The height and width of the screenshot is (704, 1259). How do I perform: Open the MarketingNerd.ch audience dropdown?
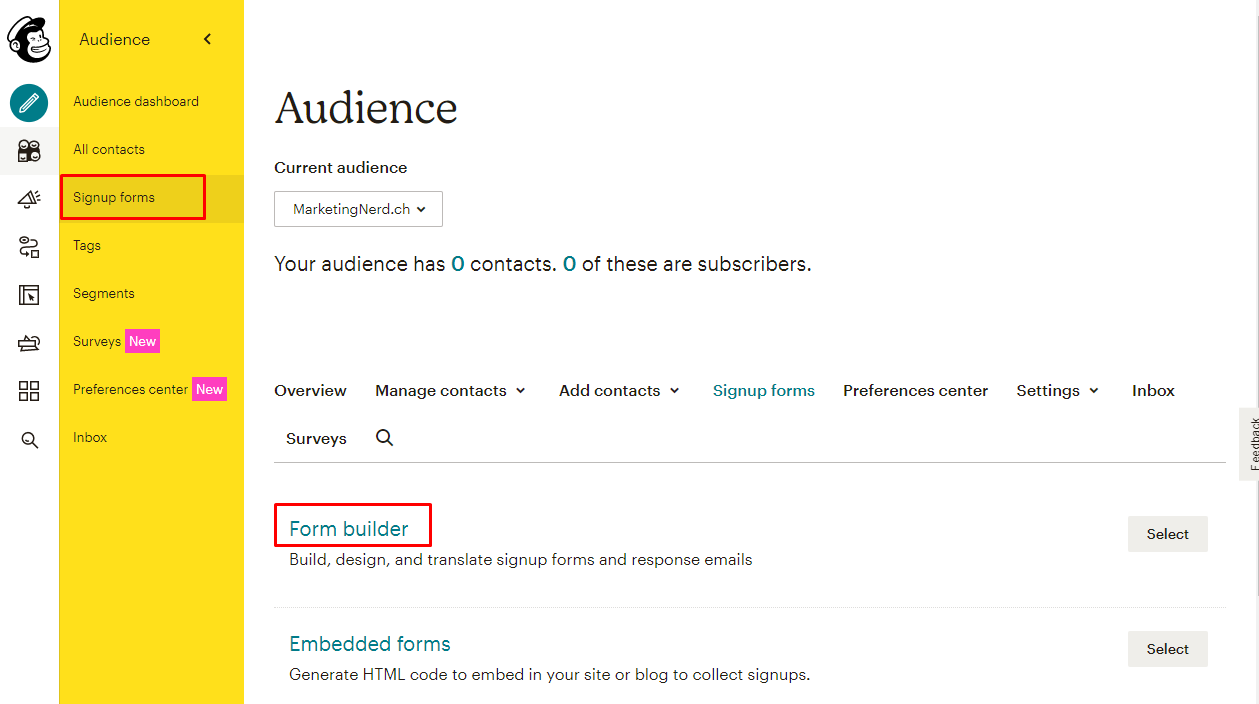358,209
